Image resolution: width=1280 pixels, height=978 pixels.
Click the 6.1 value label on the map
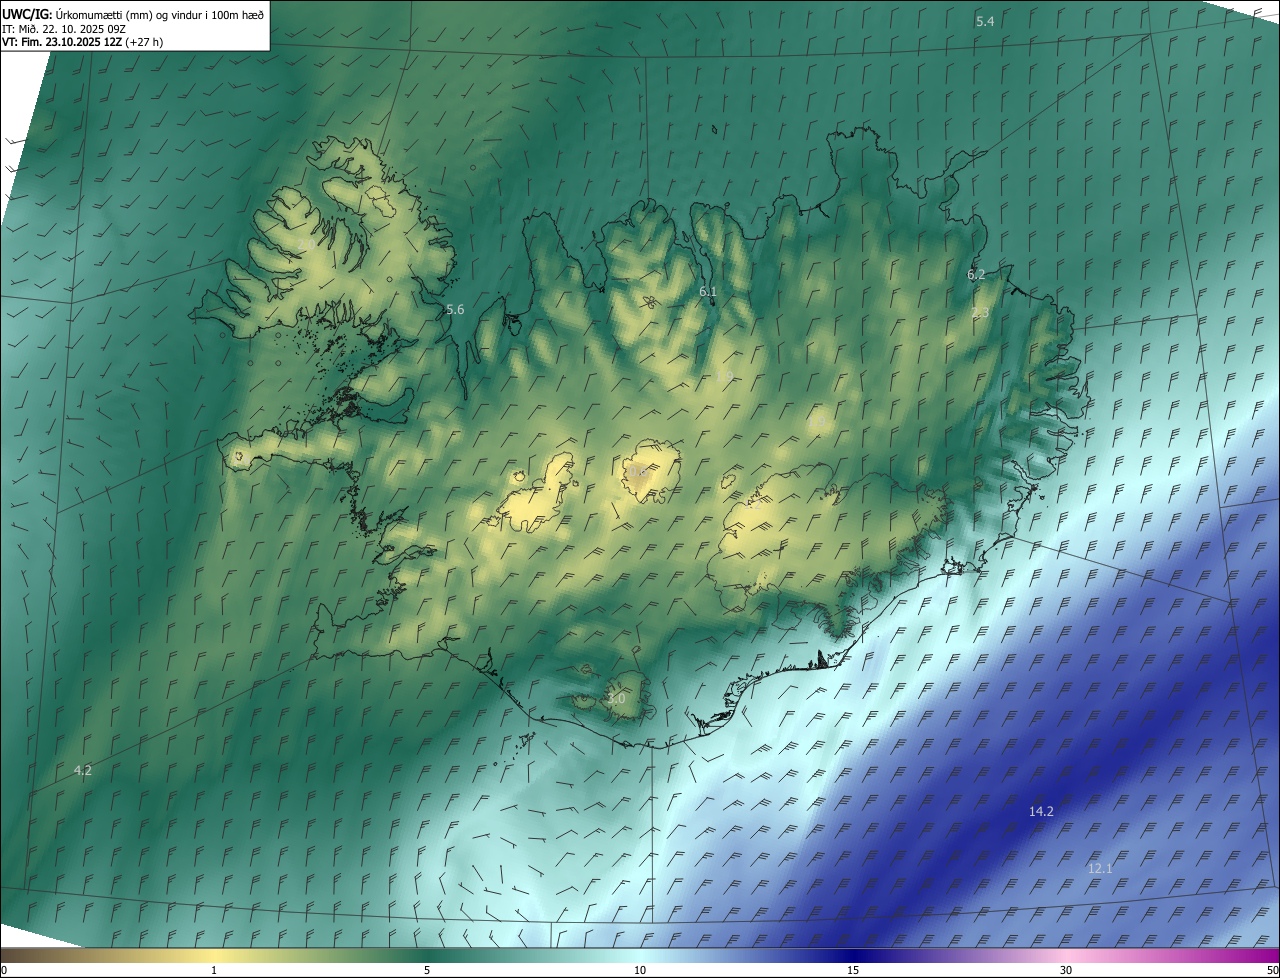[x=708, y=292]
